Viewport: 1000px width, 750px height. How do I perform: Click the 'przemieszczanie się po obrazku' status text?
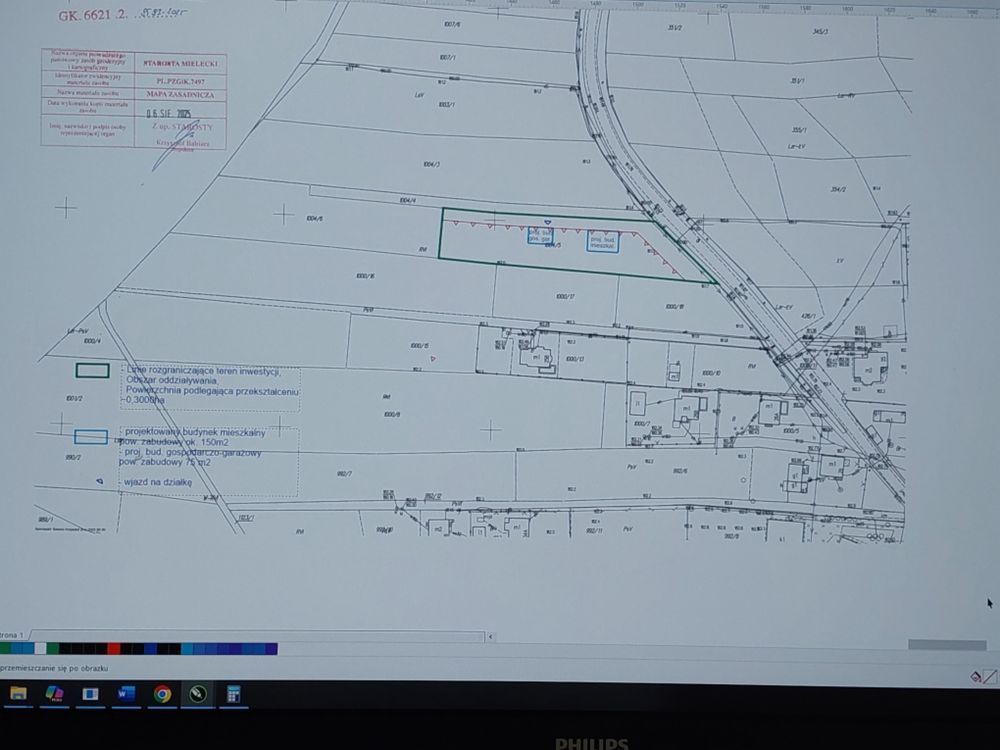coord(54,668)
